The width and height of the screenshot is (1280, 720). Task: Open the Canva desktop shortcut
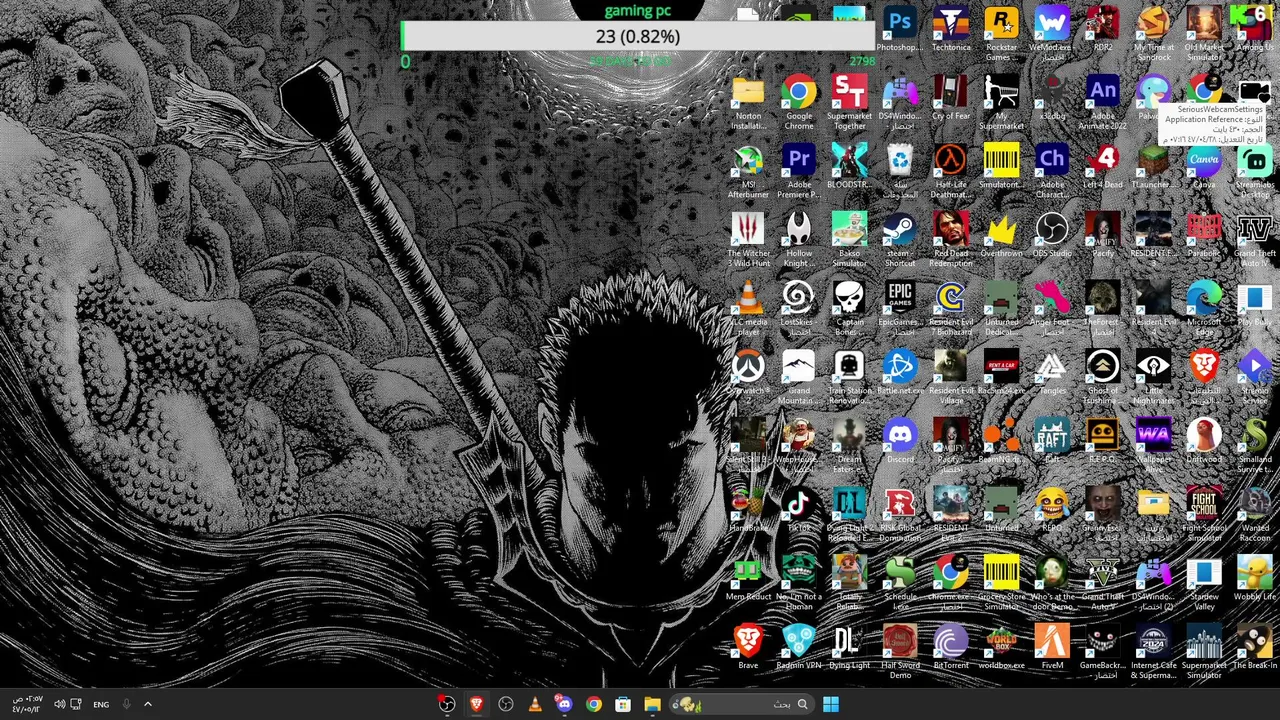click(1204, 168)
